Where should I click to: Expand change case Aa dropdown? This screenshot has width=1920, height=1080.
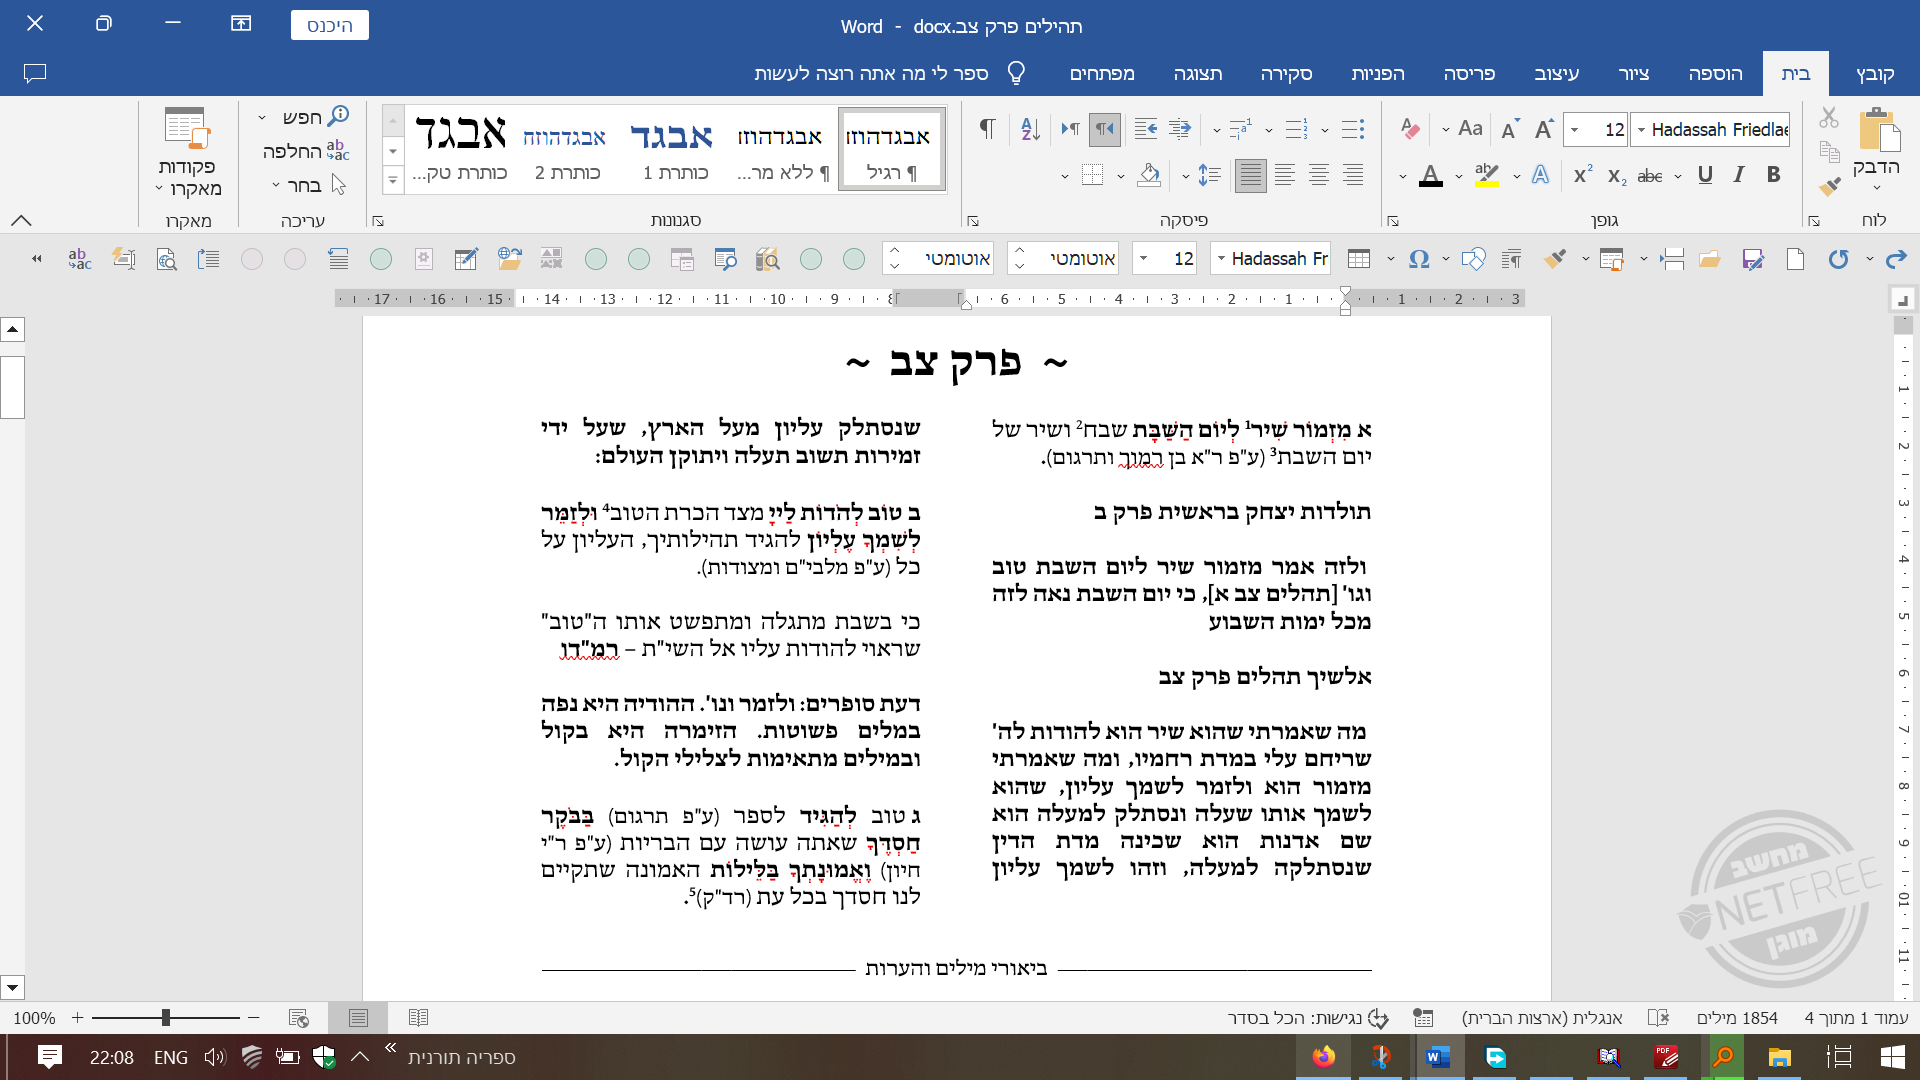click(1446, 129)
